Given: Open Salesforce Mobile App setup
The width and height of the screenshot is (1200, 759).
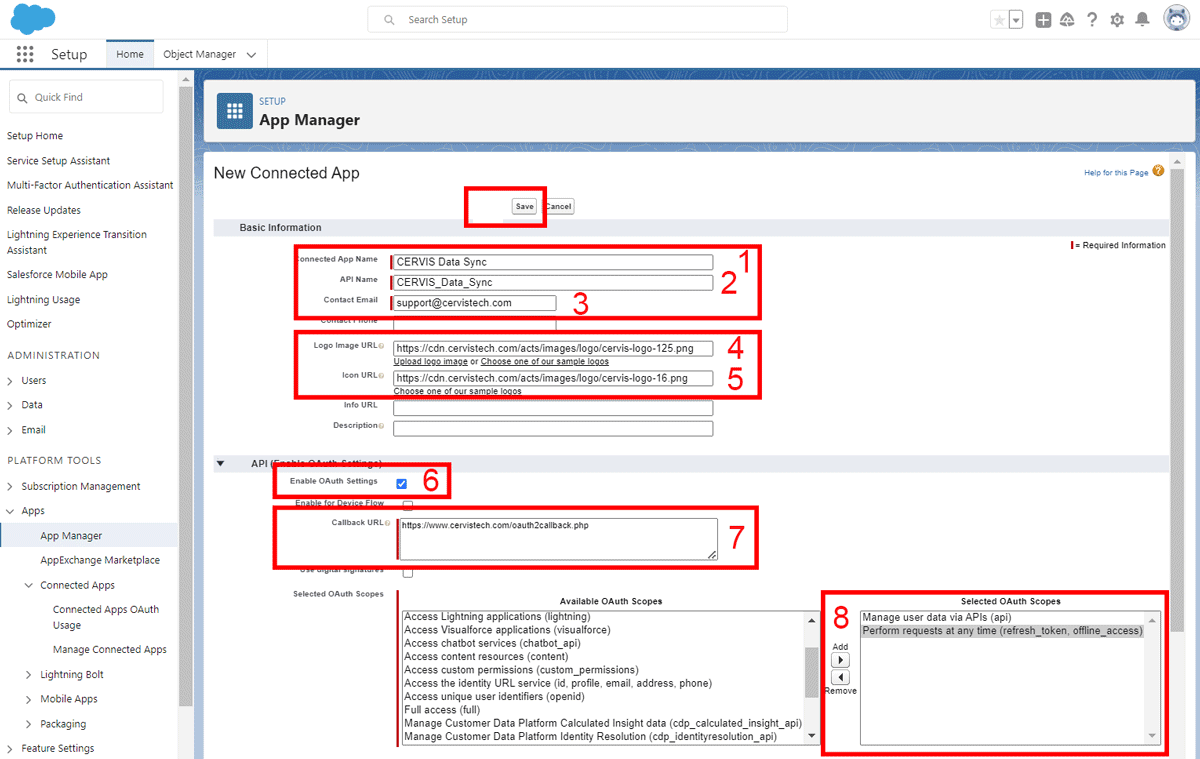Looking at the screenshot, I should pos(57,274).
